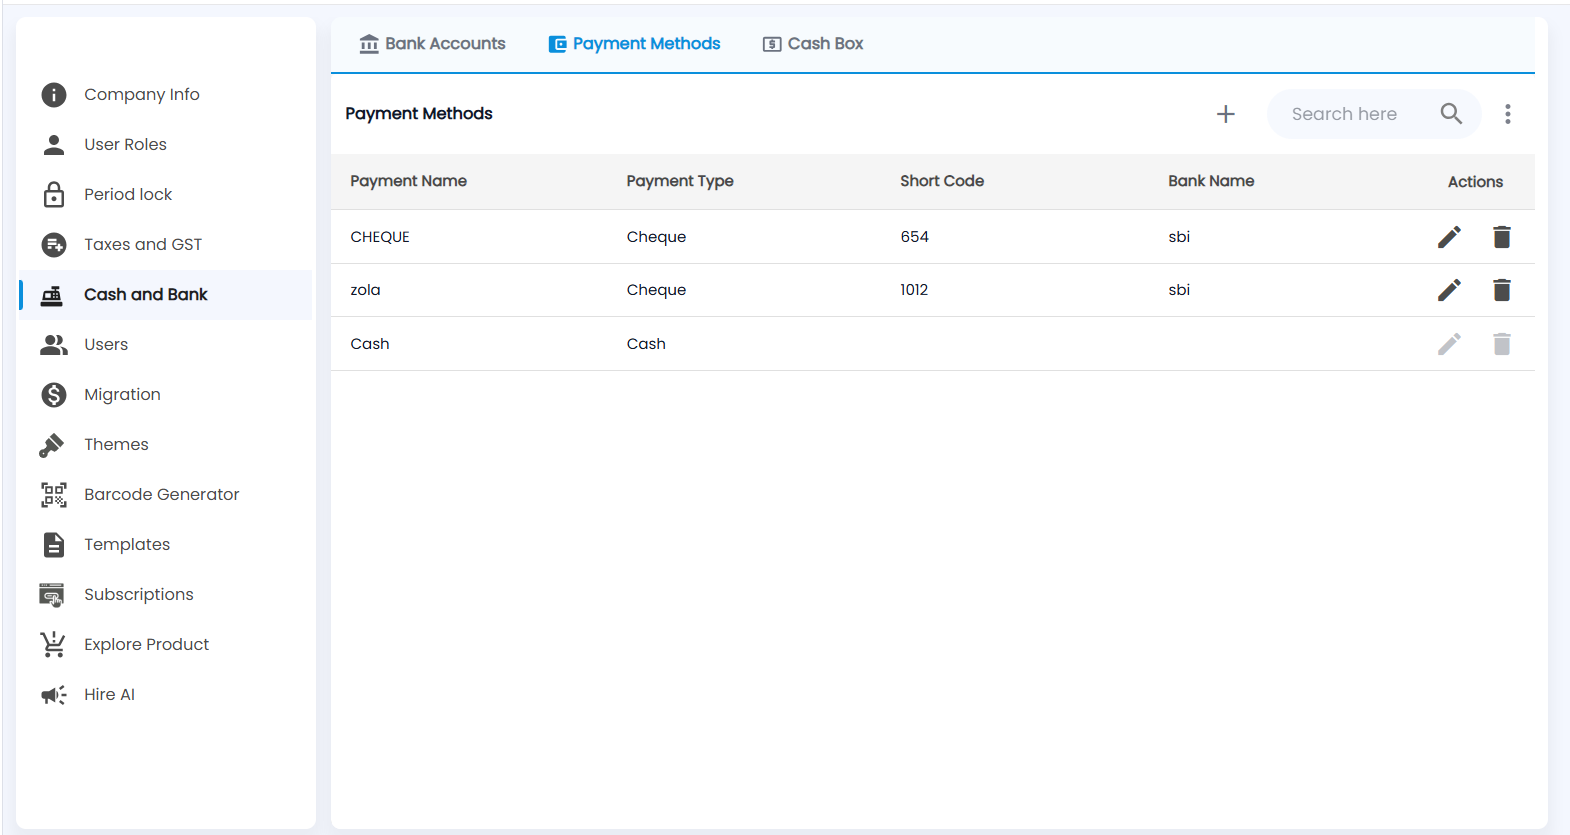Click the Users group icon

pyautogui.click(x=54, y=345)
